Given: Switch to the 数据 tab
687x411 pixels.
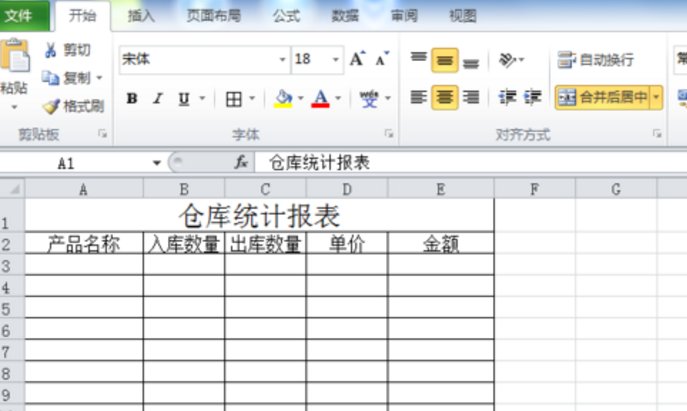Looking at the screenshot, I should pyautogui.click(x=345, y=16).
